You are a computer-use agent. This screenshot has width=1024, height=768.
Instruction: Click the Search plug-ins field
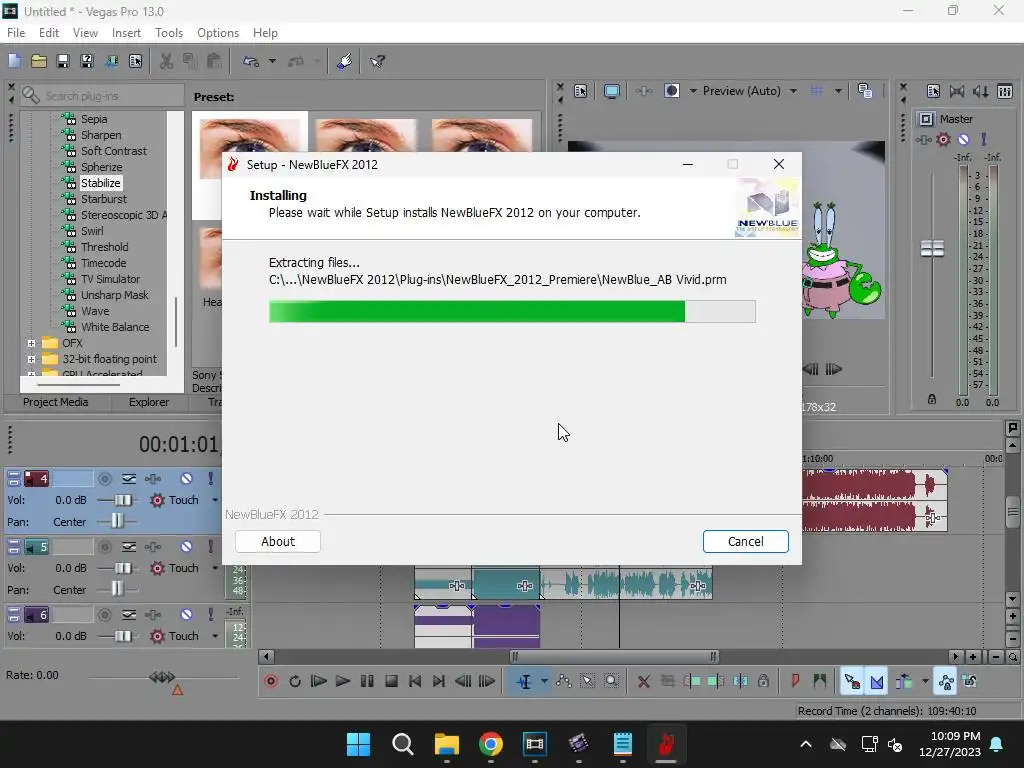point(102,96)
